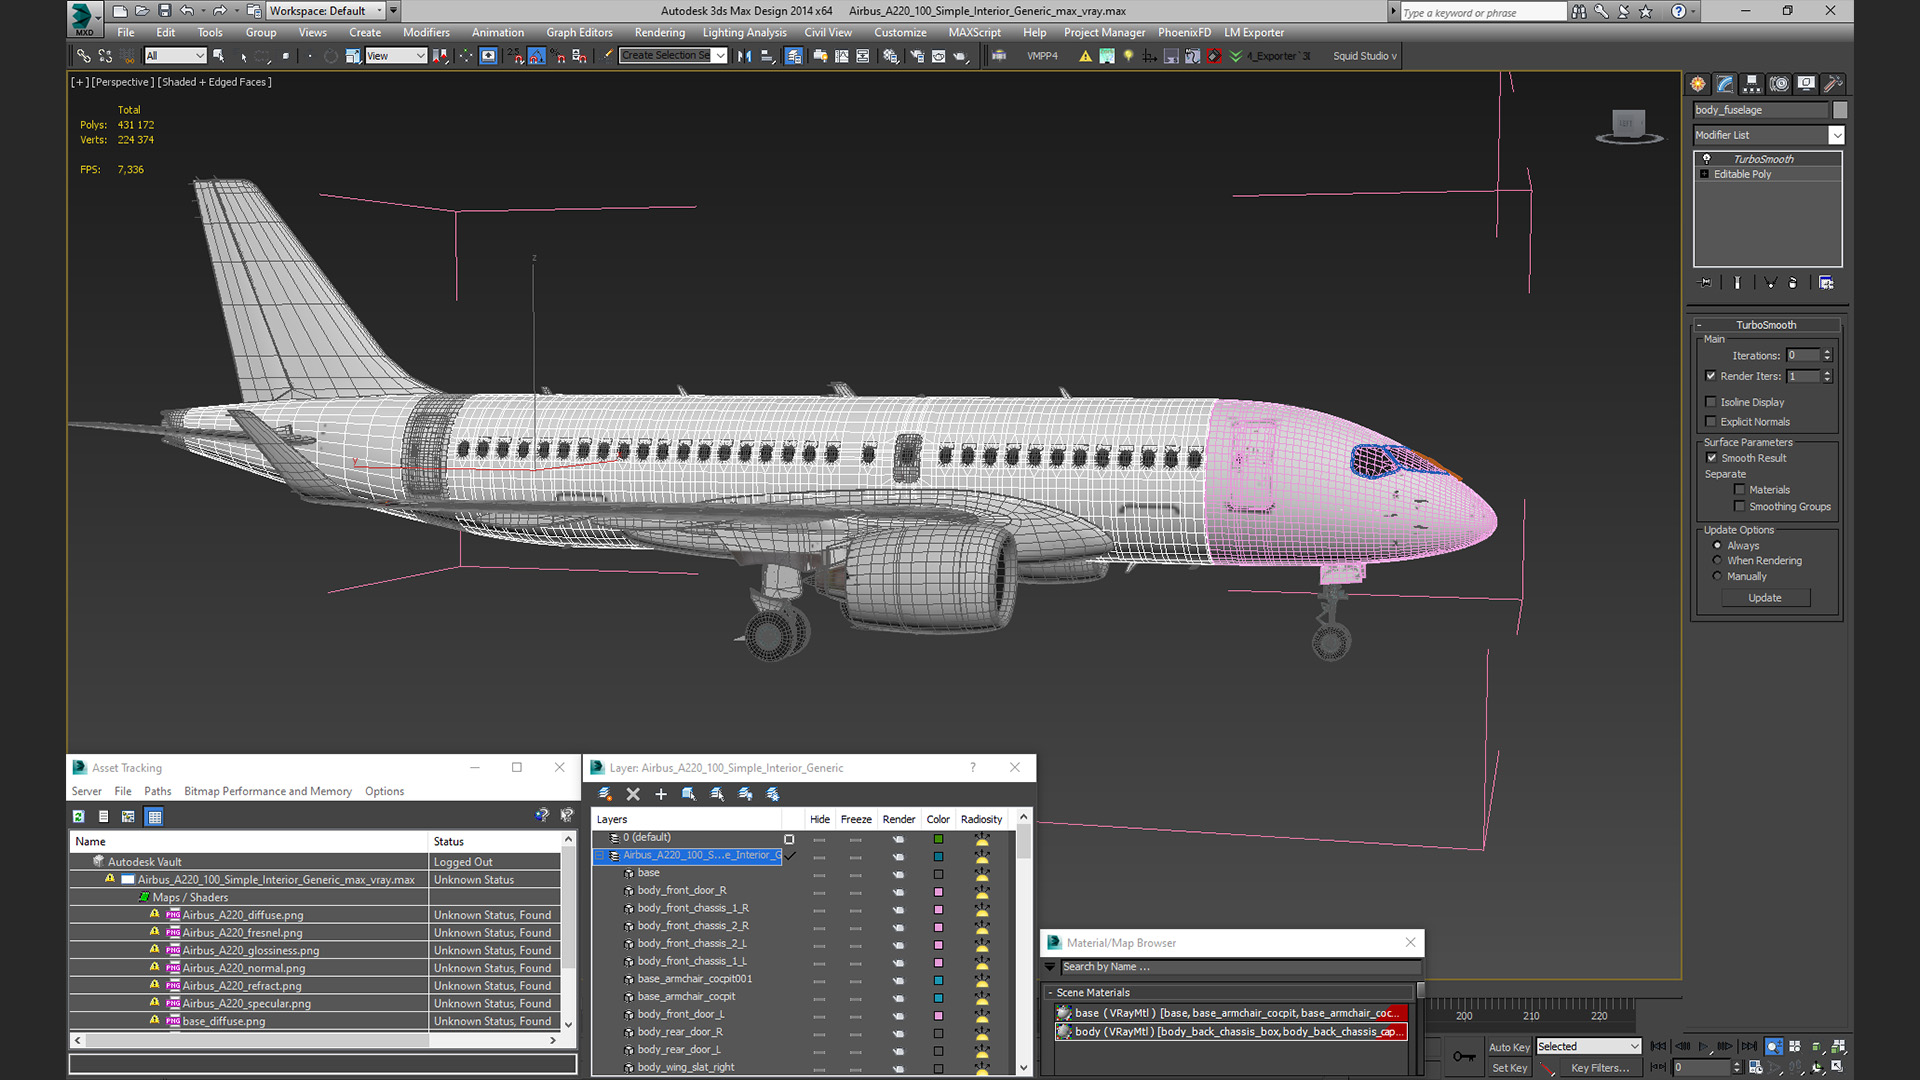Click the Shaded + Edged Faces viewport label

pyautogui.click(x=214, y=82)
